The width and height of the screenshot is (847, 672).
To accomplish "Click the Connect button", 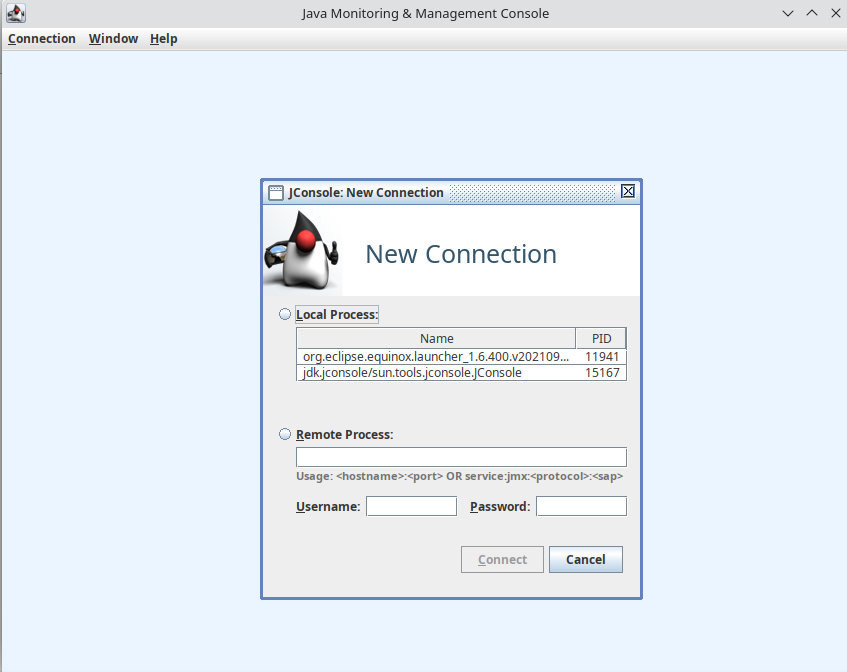I will click(x=502, y=560).
